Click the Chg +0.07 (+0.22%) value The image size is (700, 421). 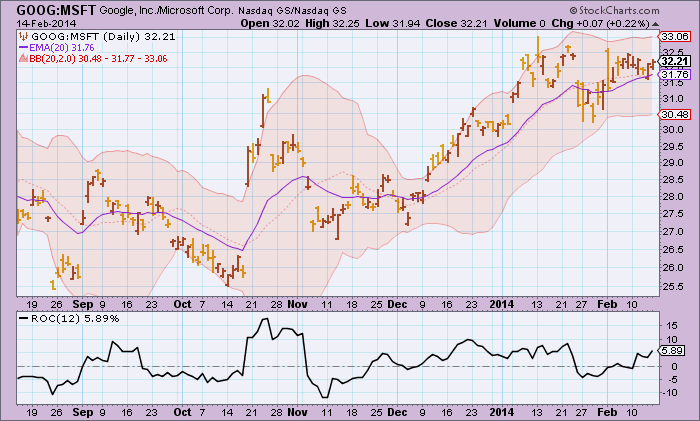(600, 24)
